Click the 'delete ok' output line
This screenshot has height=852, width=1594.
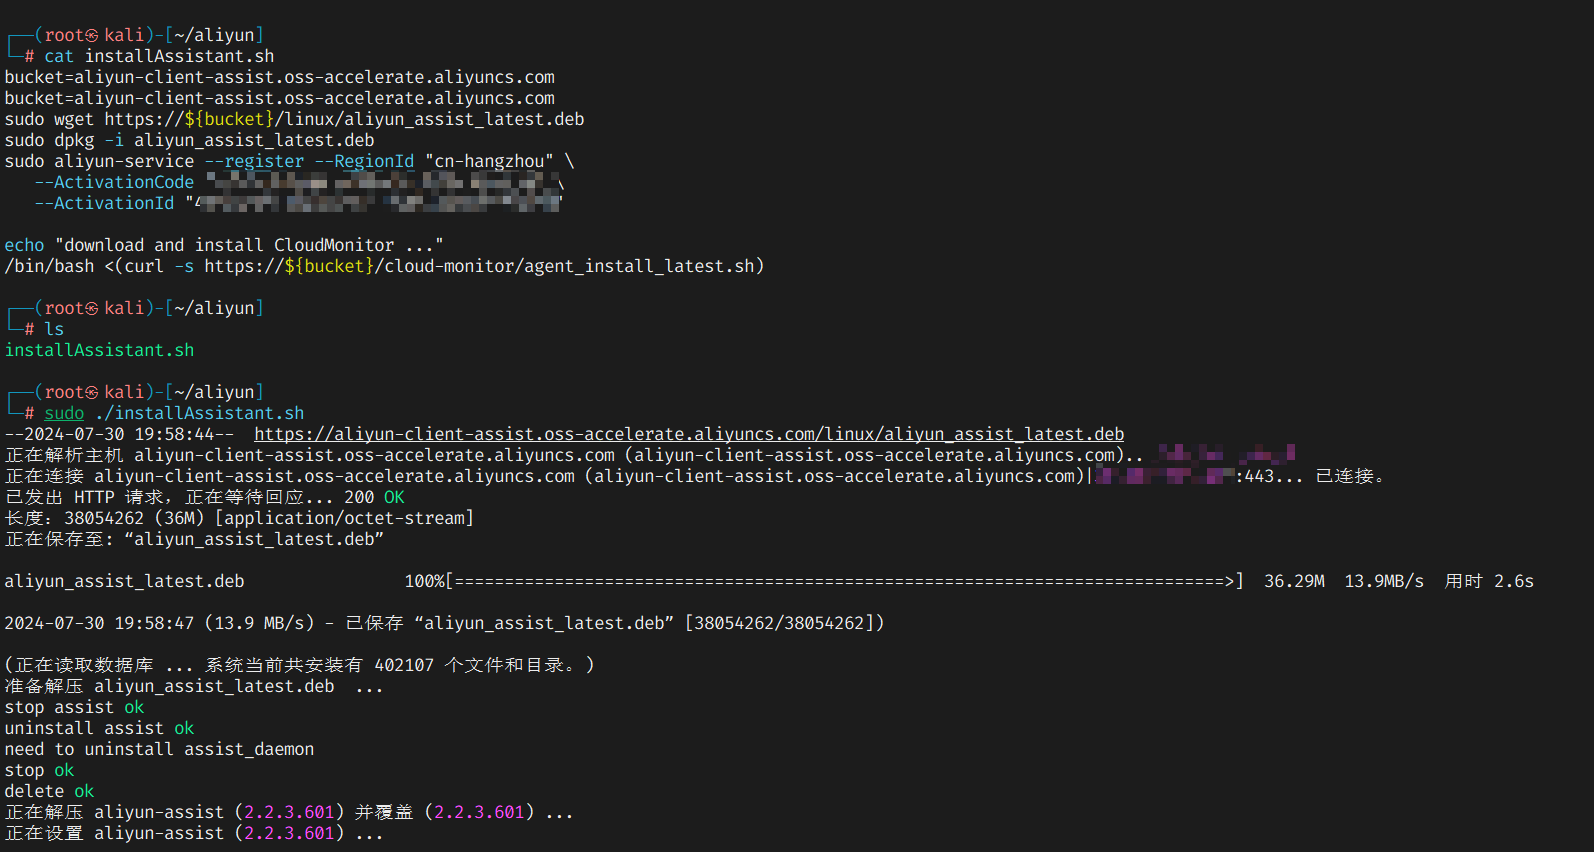pyautogui.click(x=49, y=791)
